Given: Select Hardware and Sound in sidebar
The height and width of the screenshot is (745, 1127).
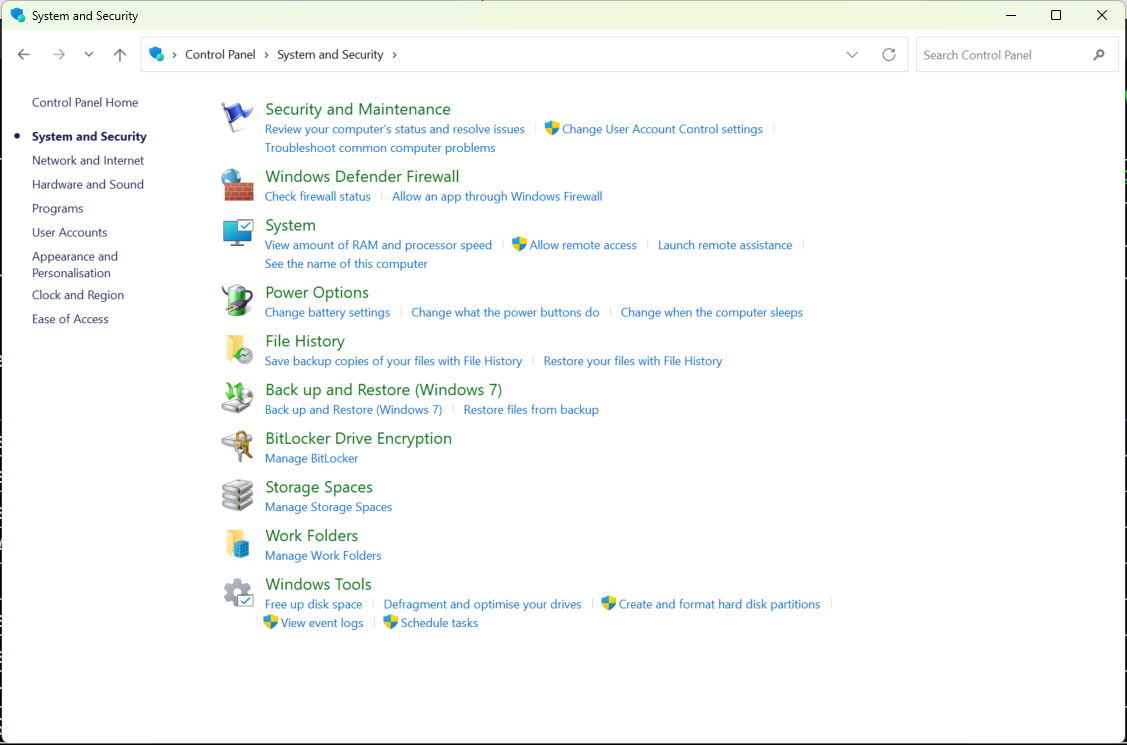Looking at the screenshot, I should point(88,184).
